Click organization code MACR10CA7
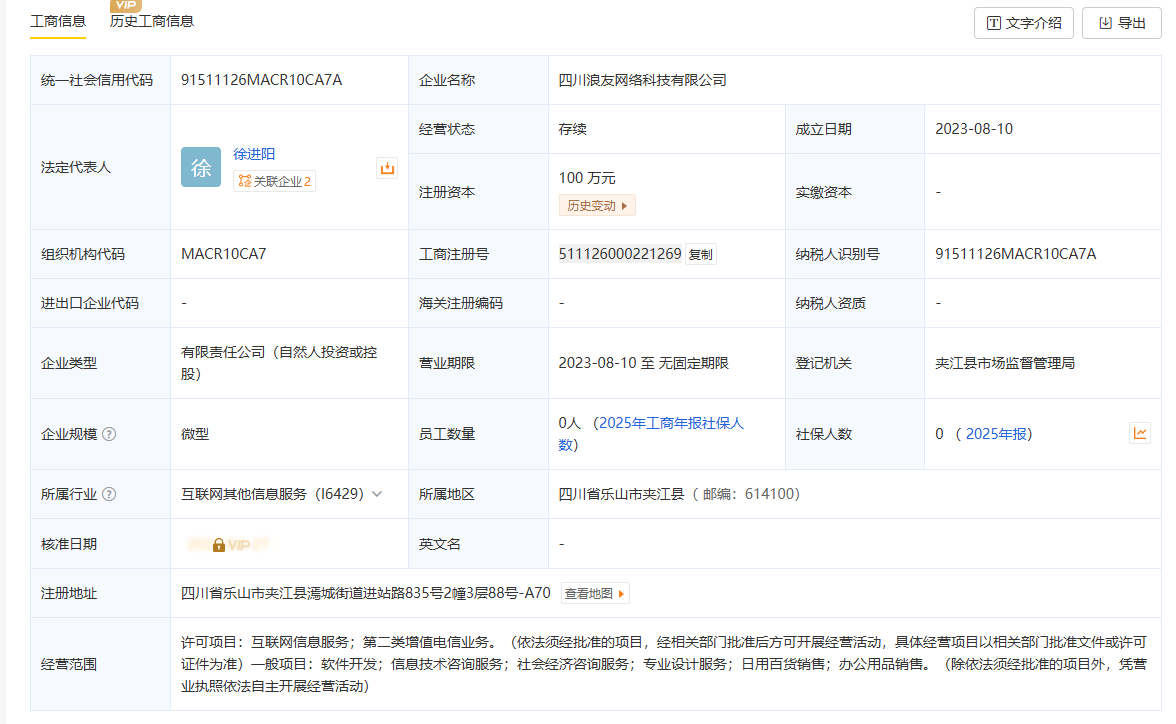Screen dimensions: 1176x724 [x=224, y=254]
